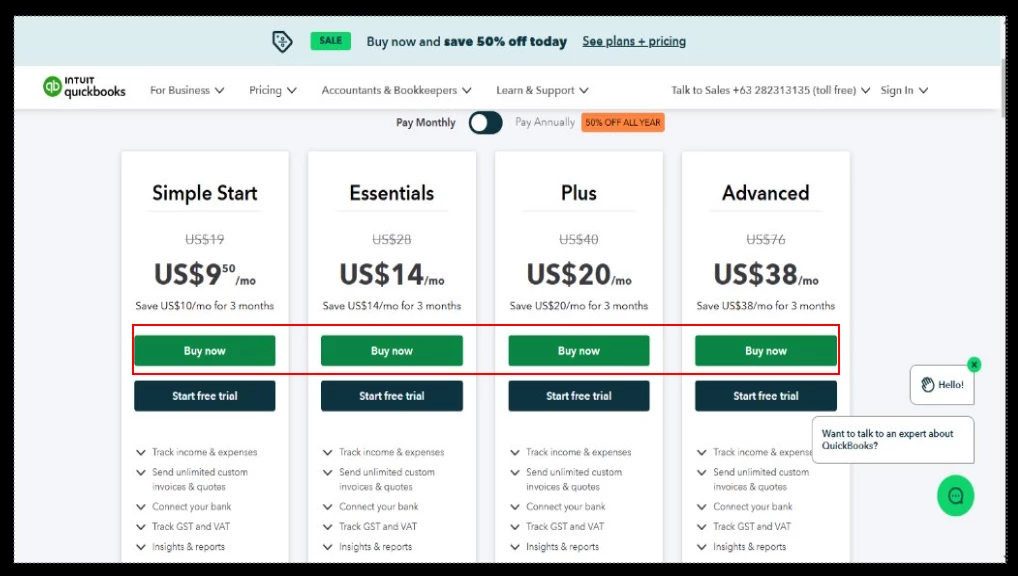1018x576 pixels.
Task: Click the Simple Start plan heading
Action: (x=205, y=193)
